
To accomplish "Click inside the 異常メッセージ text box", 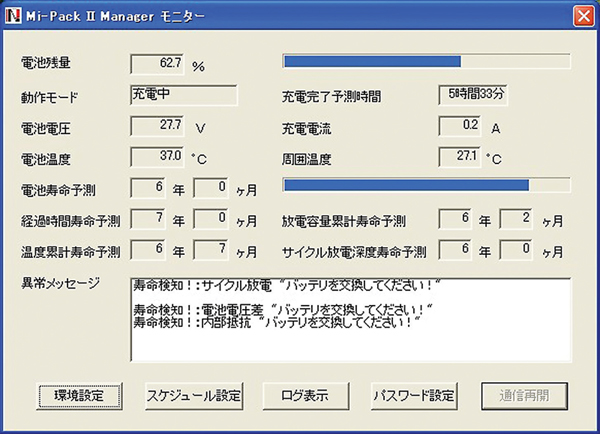I will pyautogui.click(x=350, y=318).
